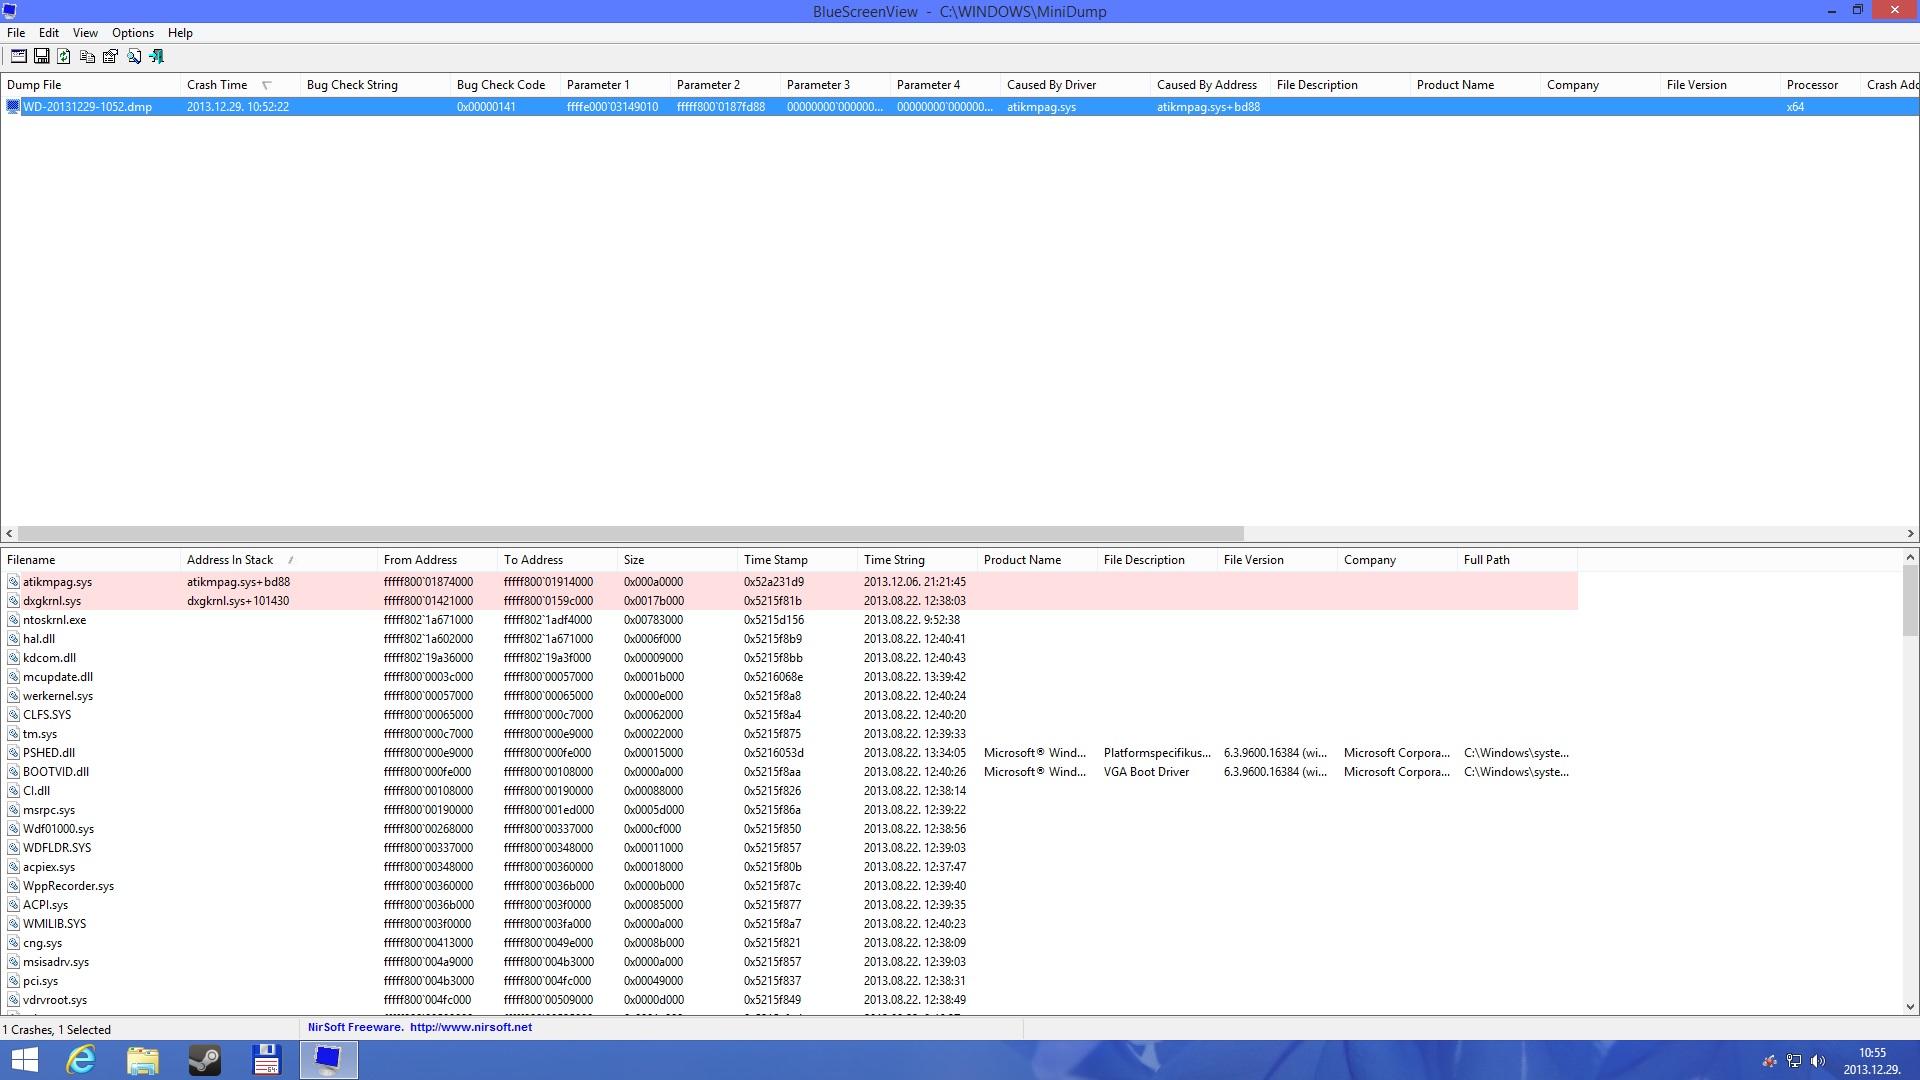Select the mcupdate.dll row
This screenshot has width=1920, height=1080.
789,677
